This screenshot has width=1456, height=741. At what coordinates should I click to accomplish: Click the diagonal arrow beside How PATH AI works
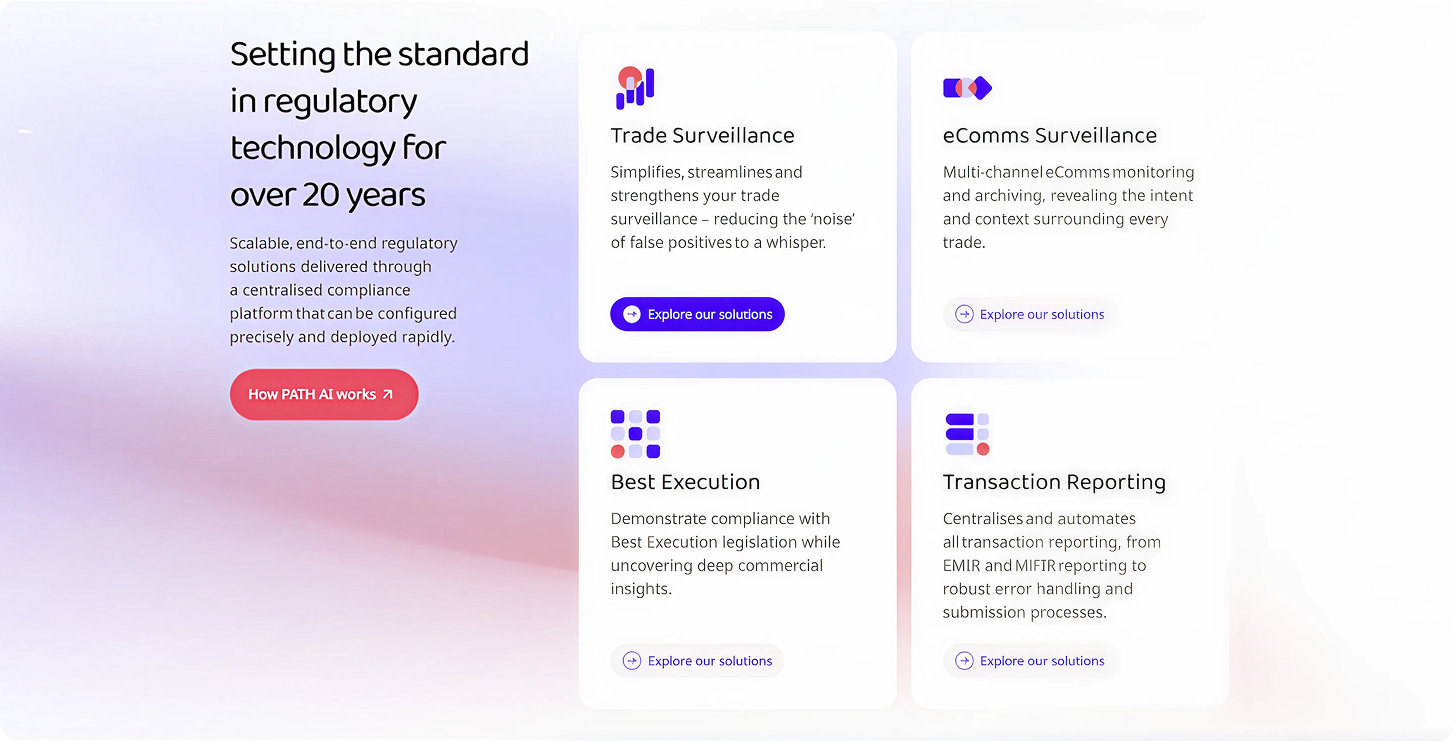(x=388, y=395)
